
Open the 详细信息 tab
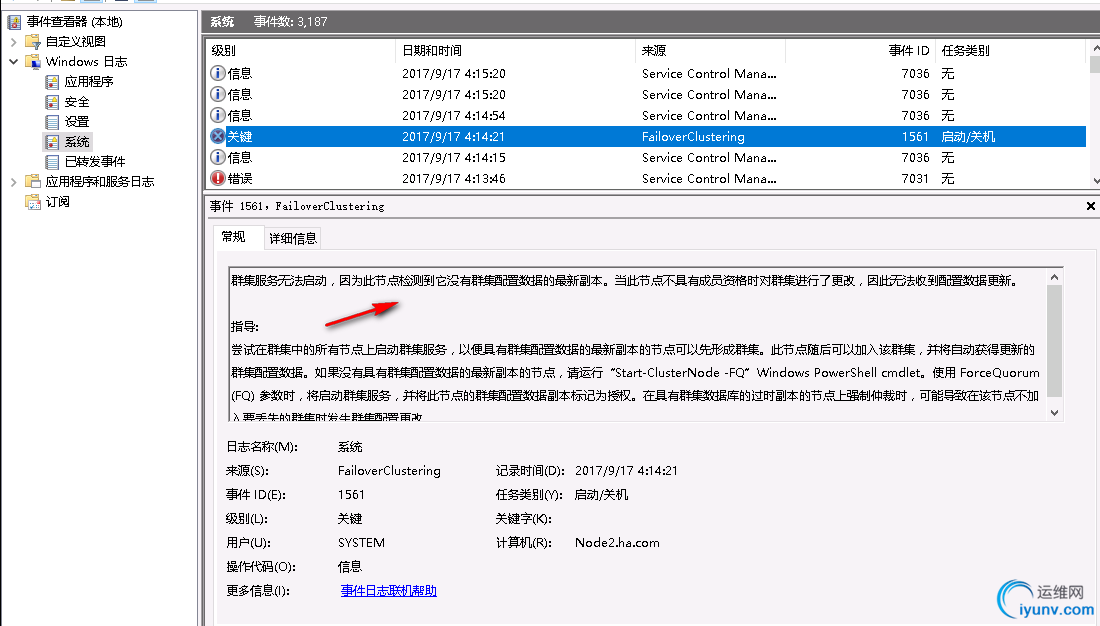(x=293, y=239)
